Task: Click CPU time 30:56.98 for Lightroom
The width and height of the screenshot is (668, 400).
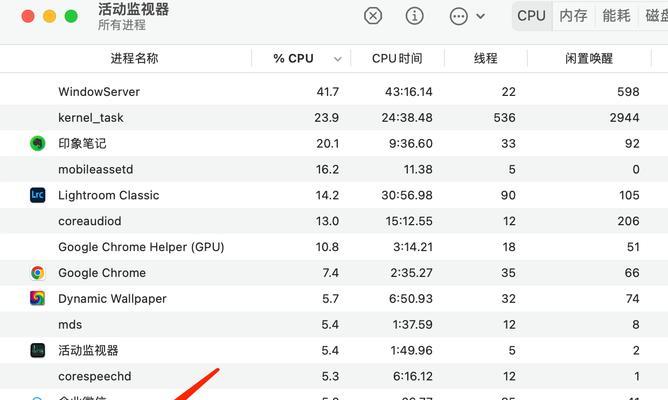Action: click(407, 195)
